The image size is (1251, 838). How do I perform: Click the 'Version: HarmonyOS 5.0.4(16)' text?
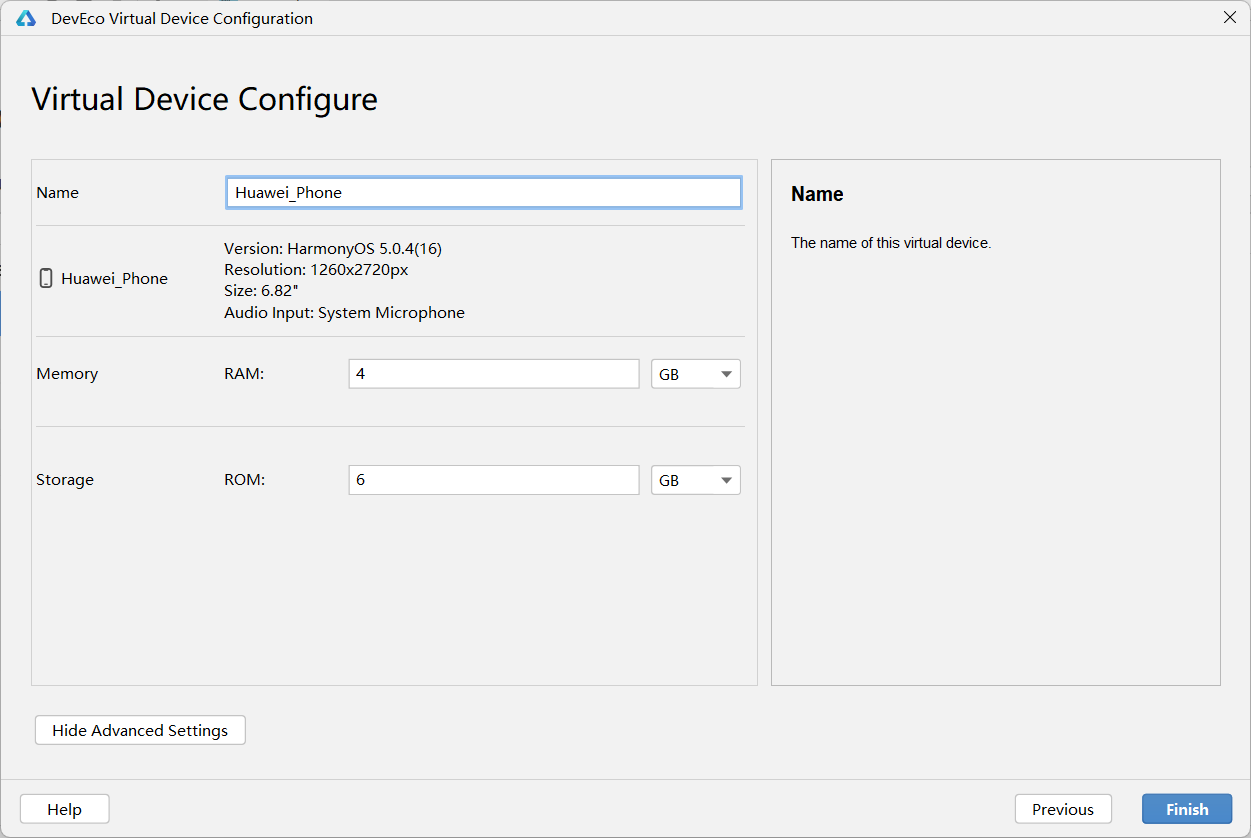333,248
